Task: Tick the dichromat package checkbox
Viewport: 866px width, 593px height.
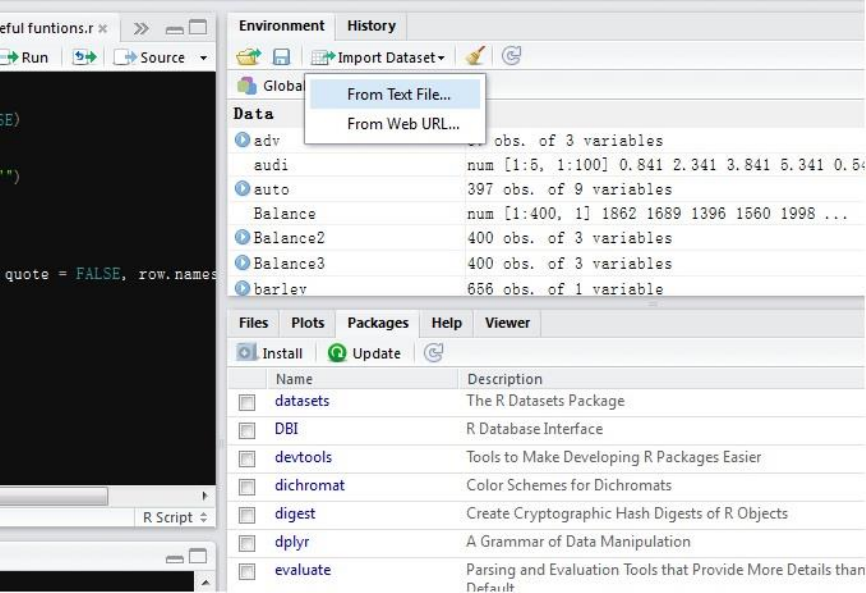Action: point(247,487)
